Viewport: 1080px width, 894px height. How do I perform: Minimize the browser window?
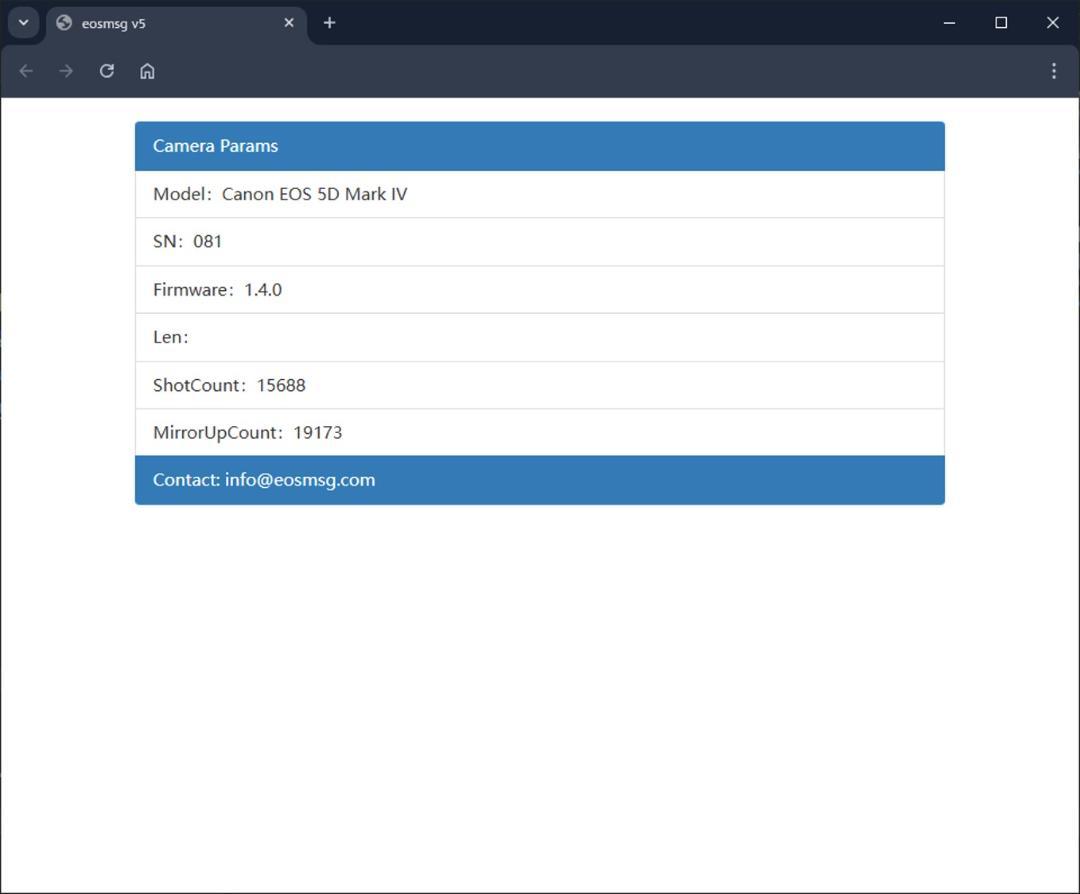[949, 23]
